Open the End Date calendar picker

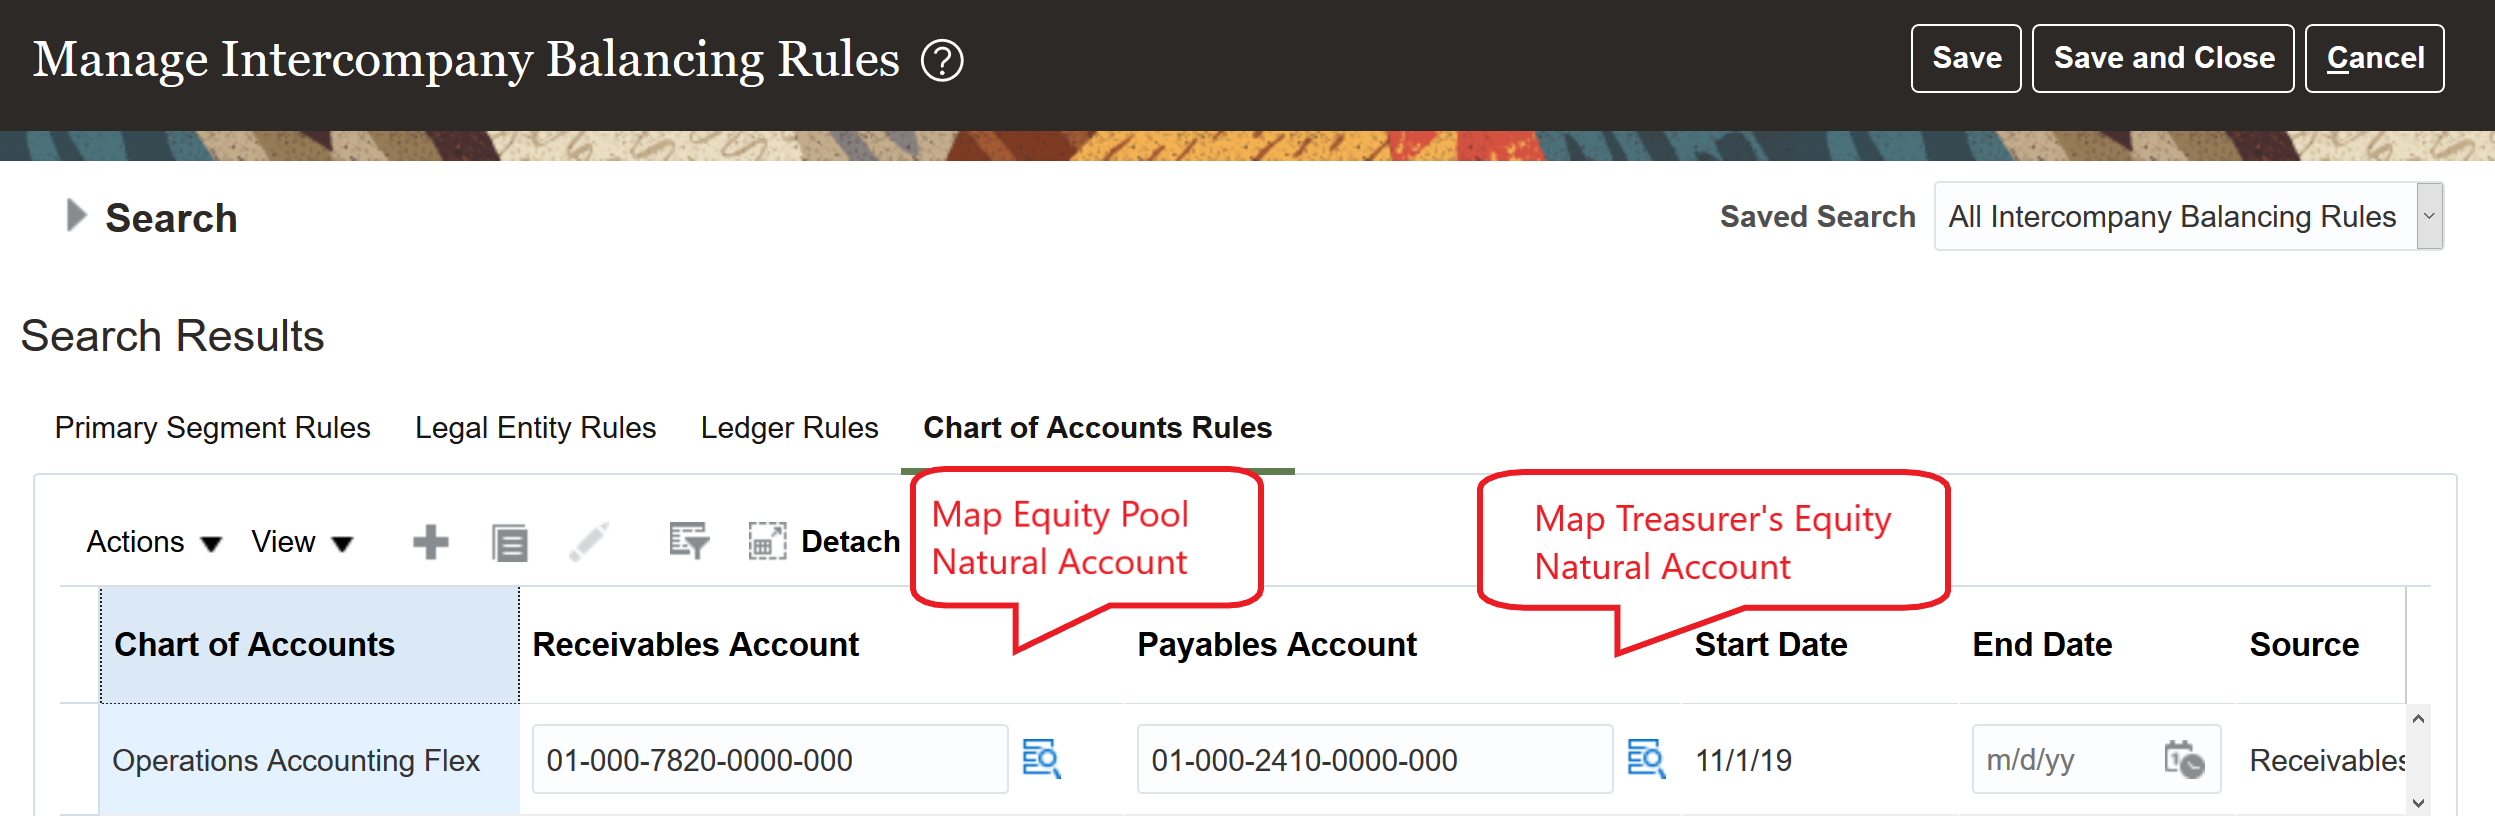tap(2184, 760)
